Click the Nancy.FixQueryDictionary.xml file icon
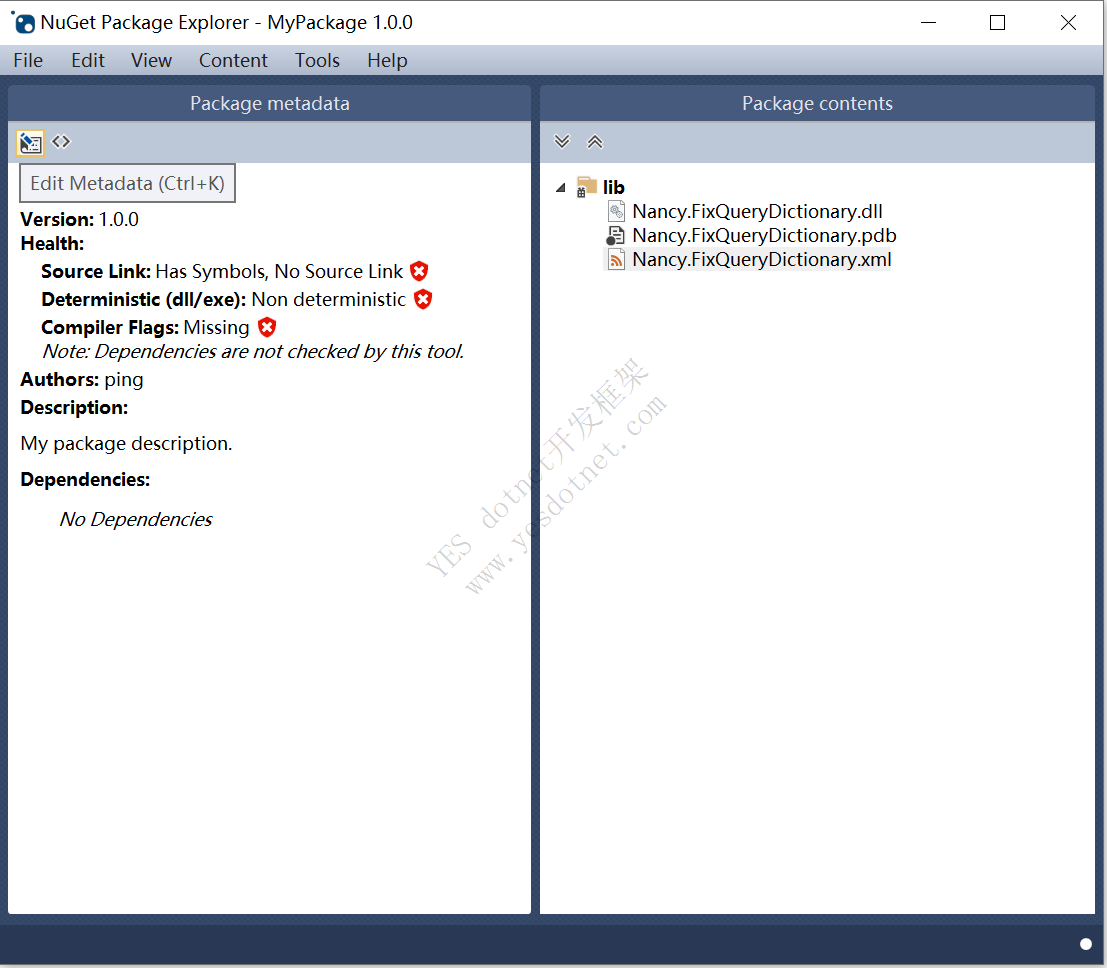 (616, 259)
